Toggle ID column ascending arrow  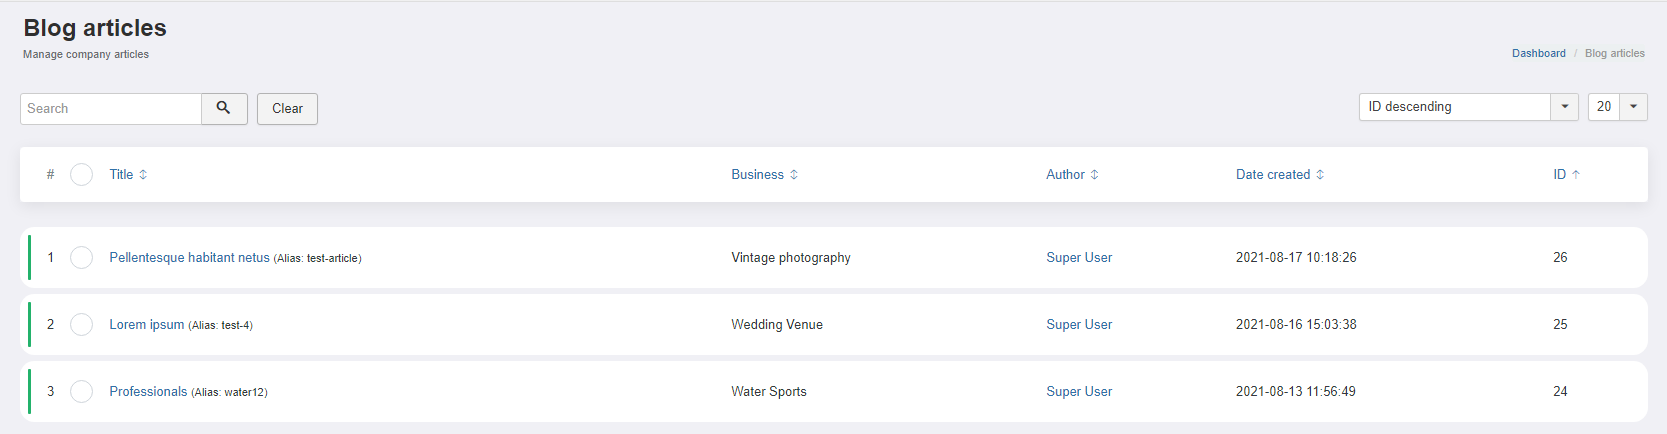pos(1576,174)
